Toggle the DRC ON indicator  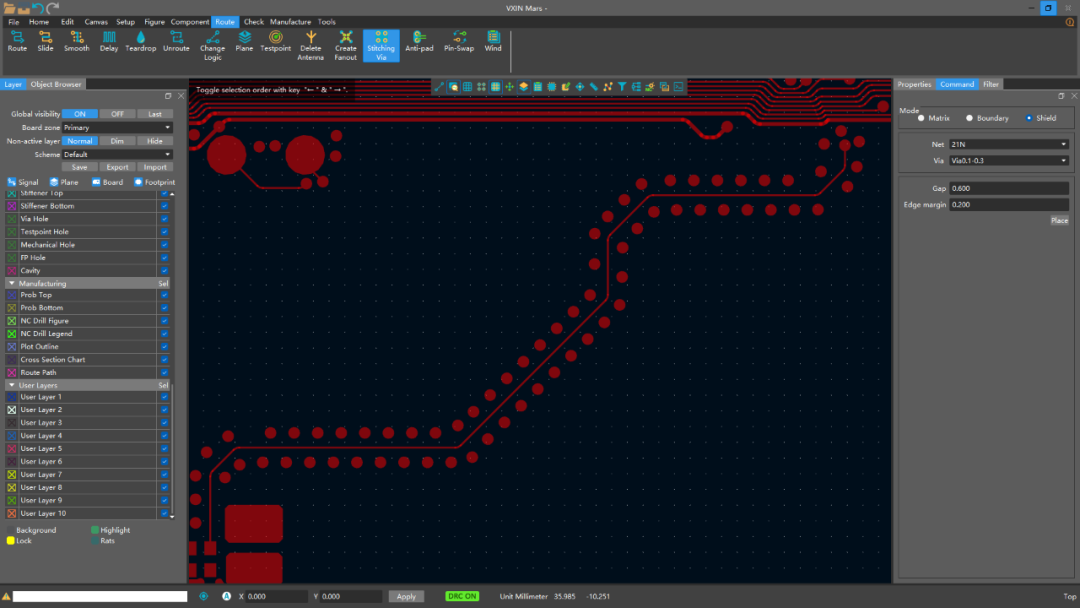point(461,597)
